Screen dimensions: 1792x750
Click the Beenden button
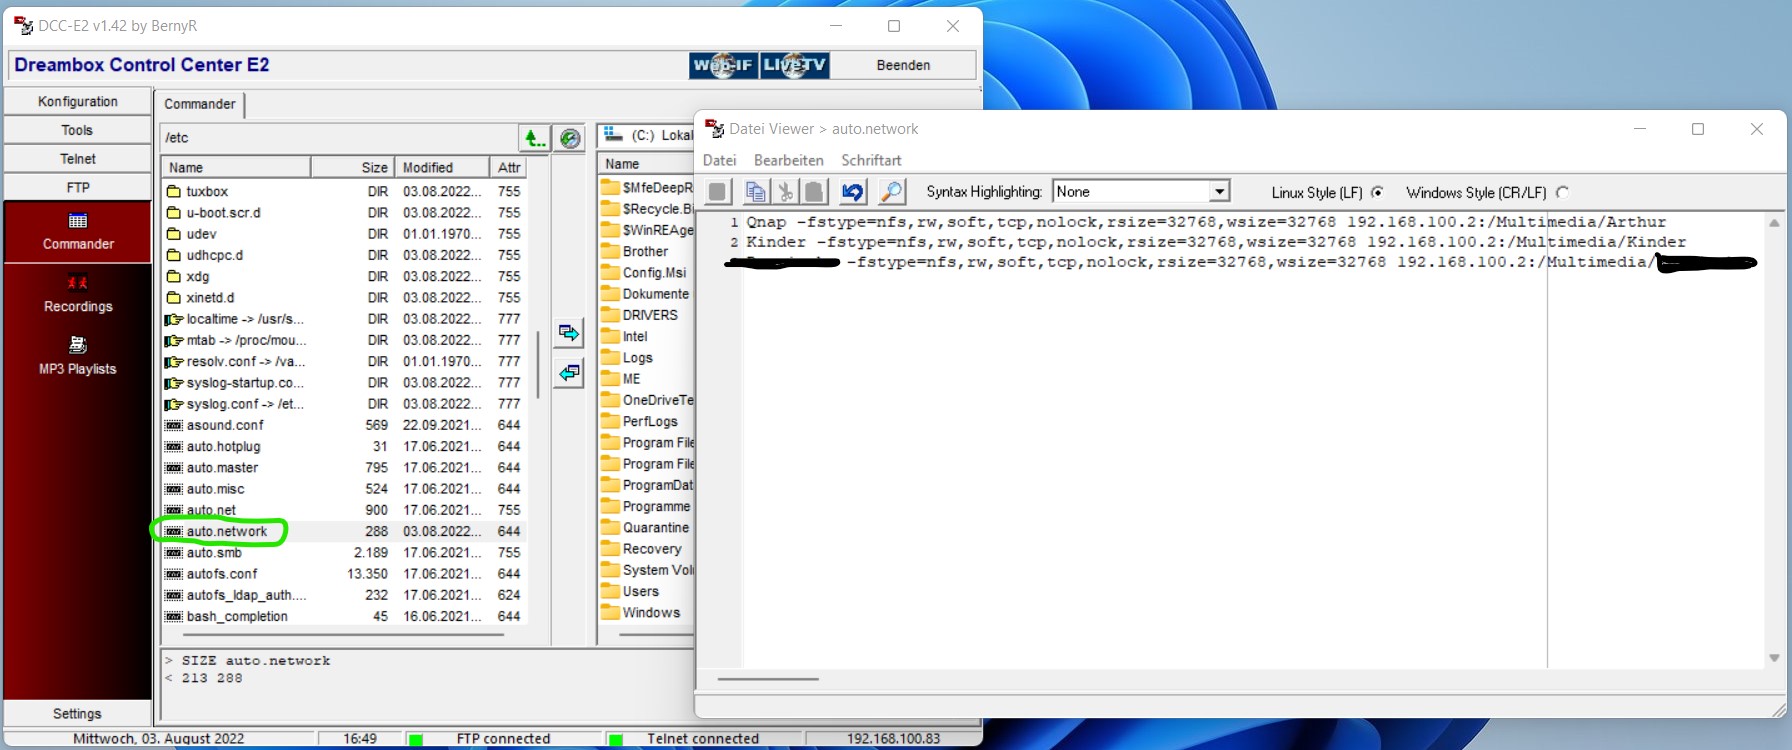[903, 65]
